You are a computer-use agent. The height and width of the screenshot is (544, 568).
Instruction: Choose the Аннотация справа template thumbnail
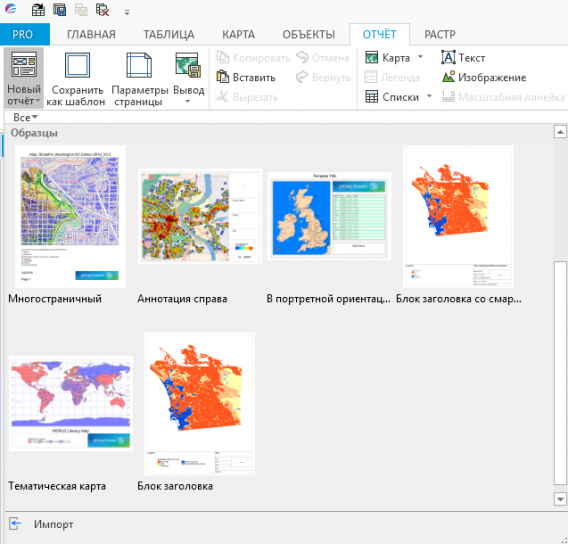(200, 216)
